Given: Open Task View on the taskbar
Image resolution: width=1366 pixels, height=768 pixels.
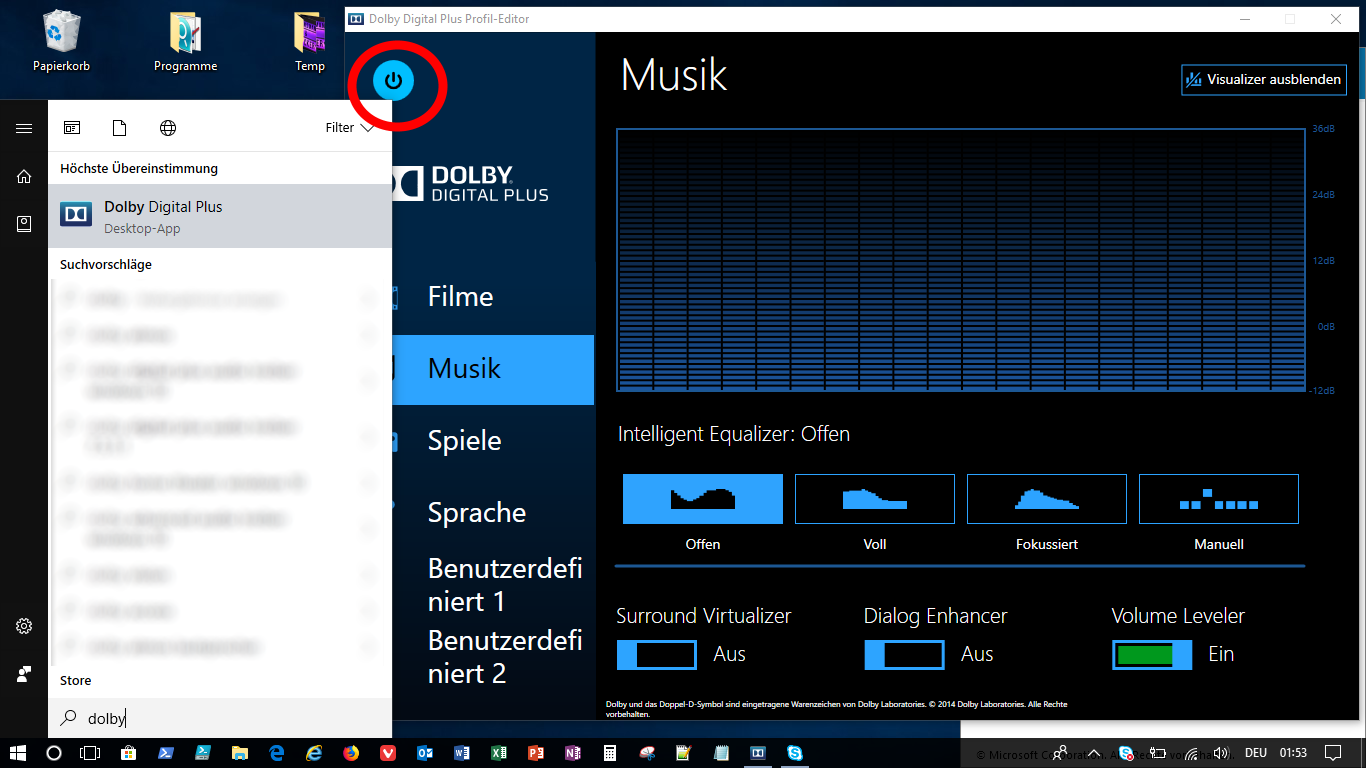Looking at the screenshot, I should (90, 753).
